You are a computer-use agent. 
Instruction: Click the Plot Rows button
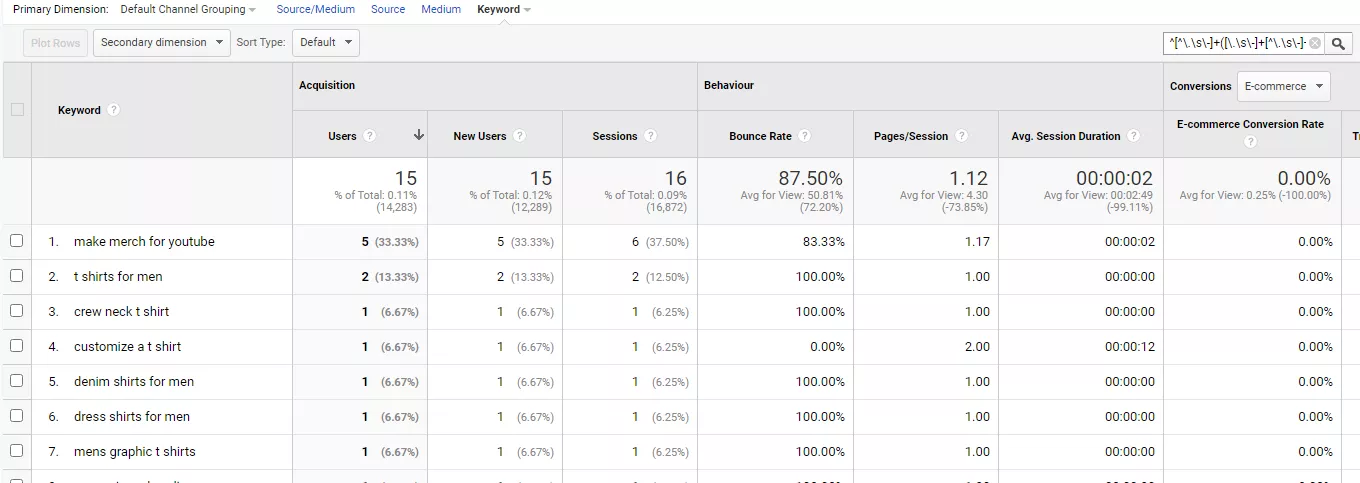click(55, 43)
